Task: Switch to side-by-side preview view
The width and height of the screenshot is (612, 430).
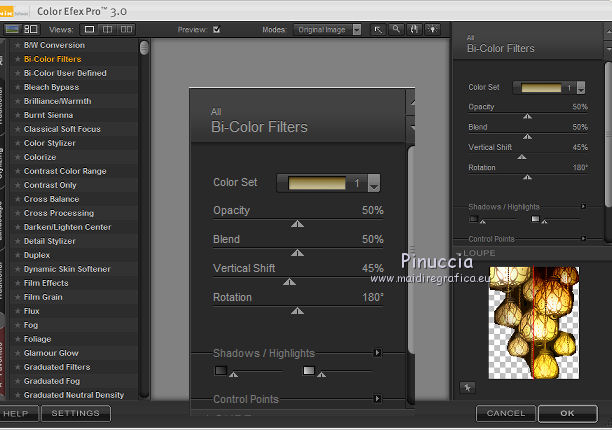Action: (126, 30)
